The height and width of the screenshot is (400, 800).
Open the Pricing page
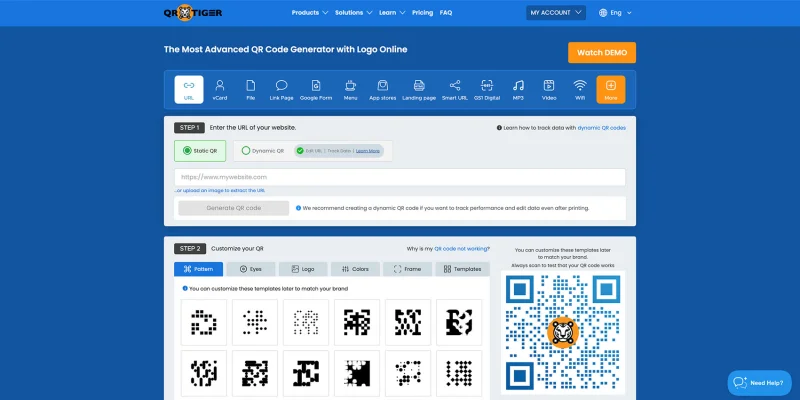click(422, 13)
